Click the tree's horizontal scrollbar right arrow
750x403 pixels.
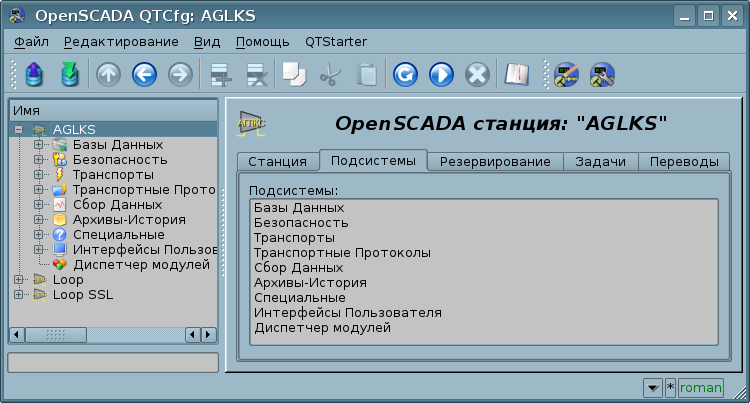point(209,334)
